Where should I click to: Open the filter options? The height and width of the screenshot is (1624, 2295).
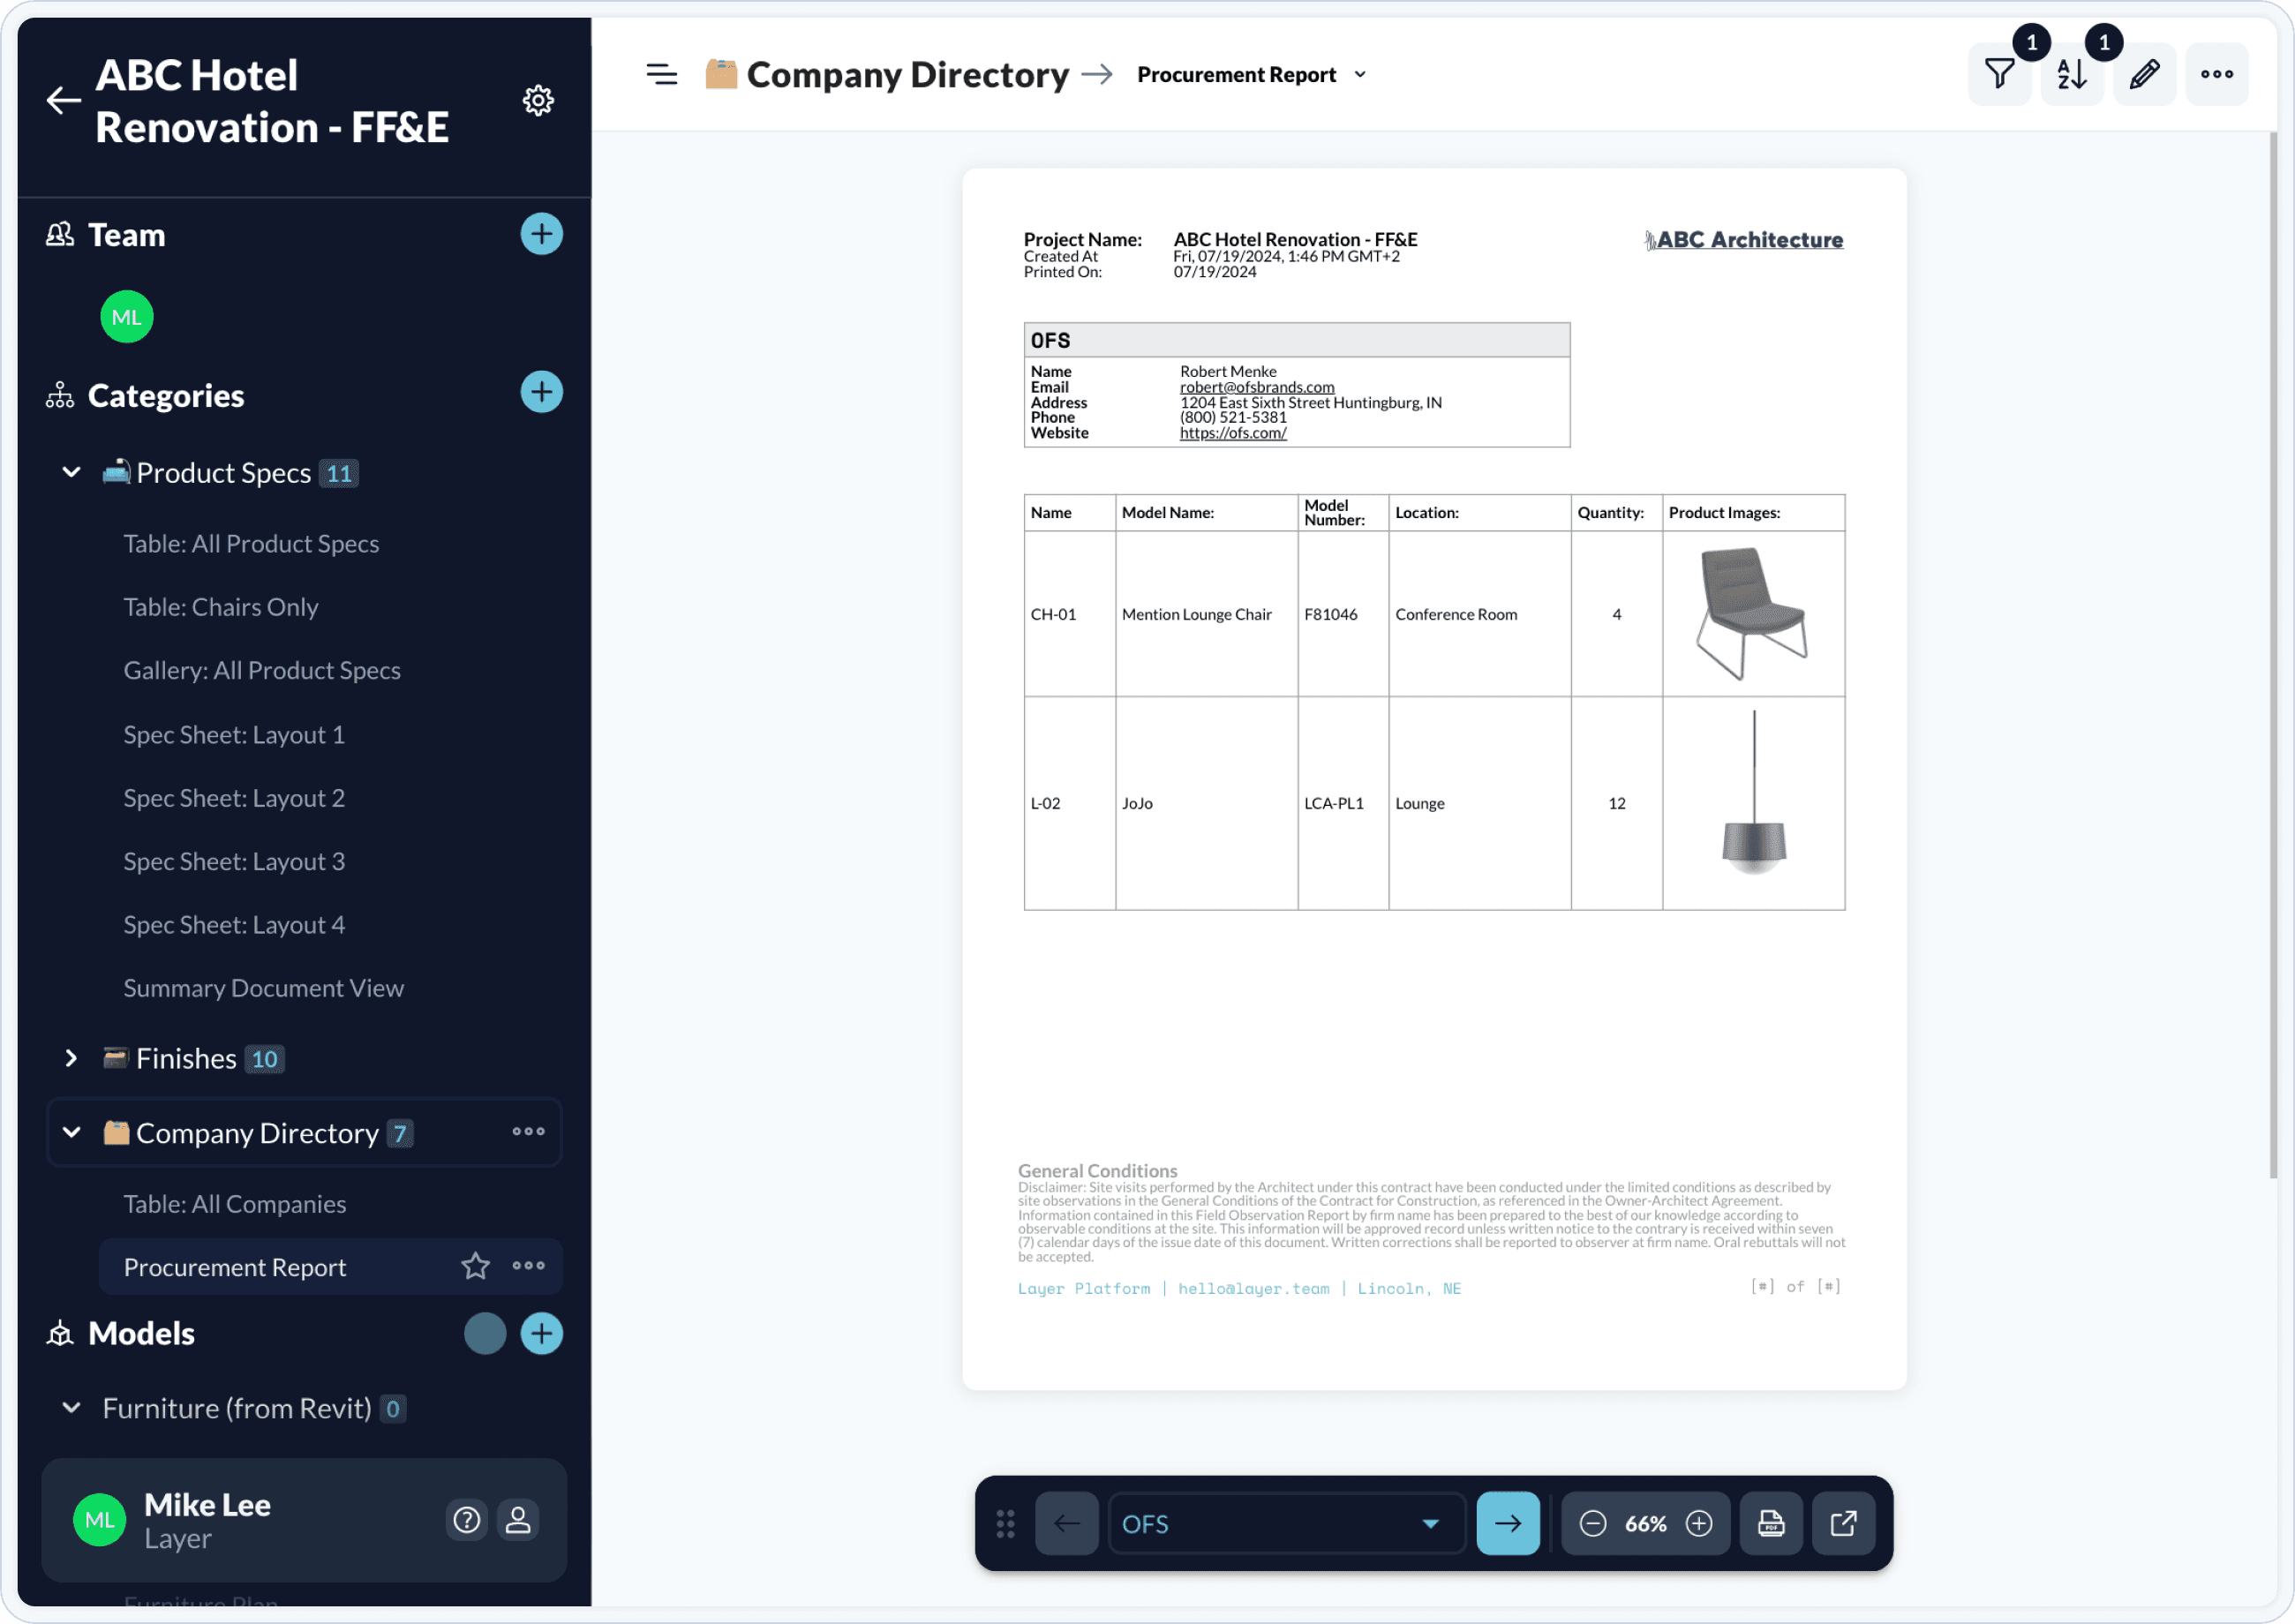pyautogui.click(x=2000, y=74)
